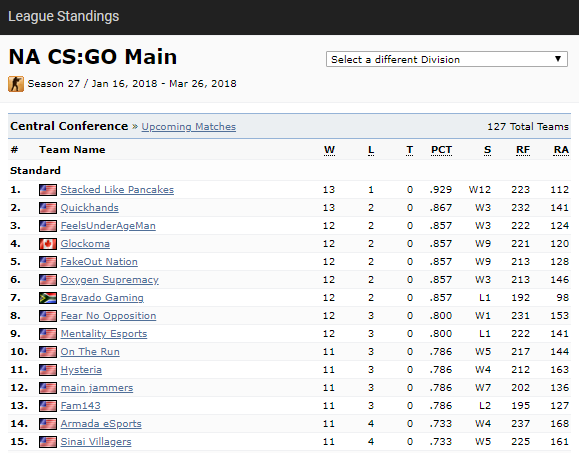Open Quickhands team page
The width and height of the screenshot is (579, 453).
point(89,208)
